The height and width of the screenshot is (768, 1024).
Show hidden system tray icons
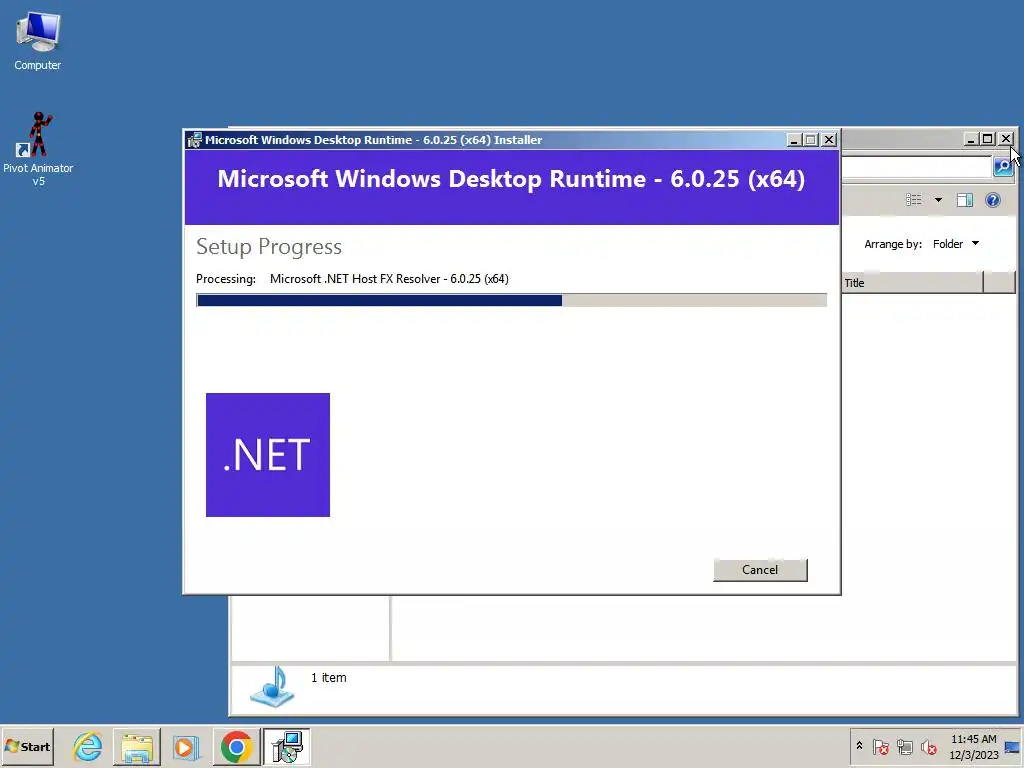(x=859, y=746)
